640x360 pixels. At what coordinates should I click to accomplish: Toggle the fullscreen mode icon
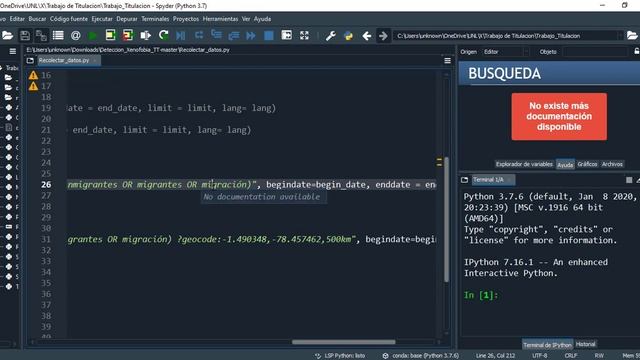click(x=304, y=36)
